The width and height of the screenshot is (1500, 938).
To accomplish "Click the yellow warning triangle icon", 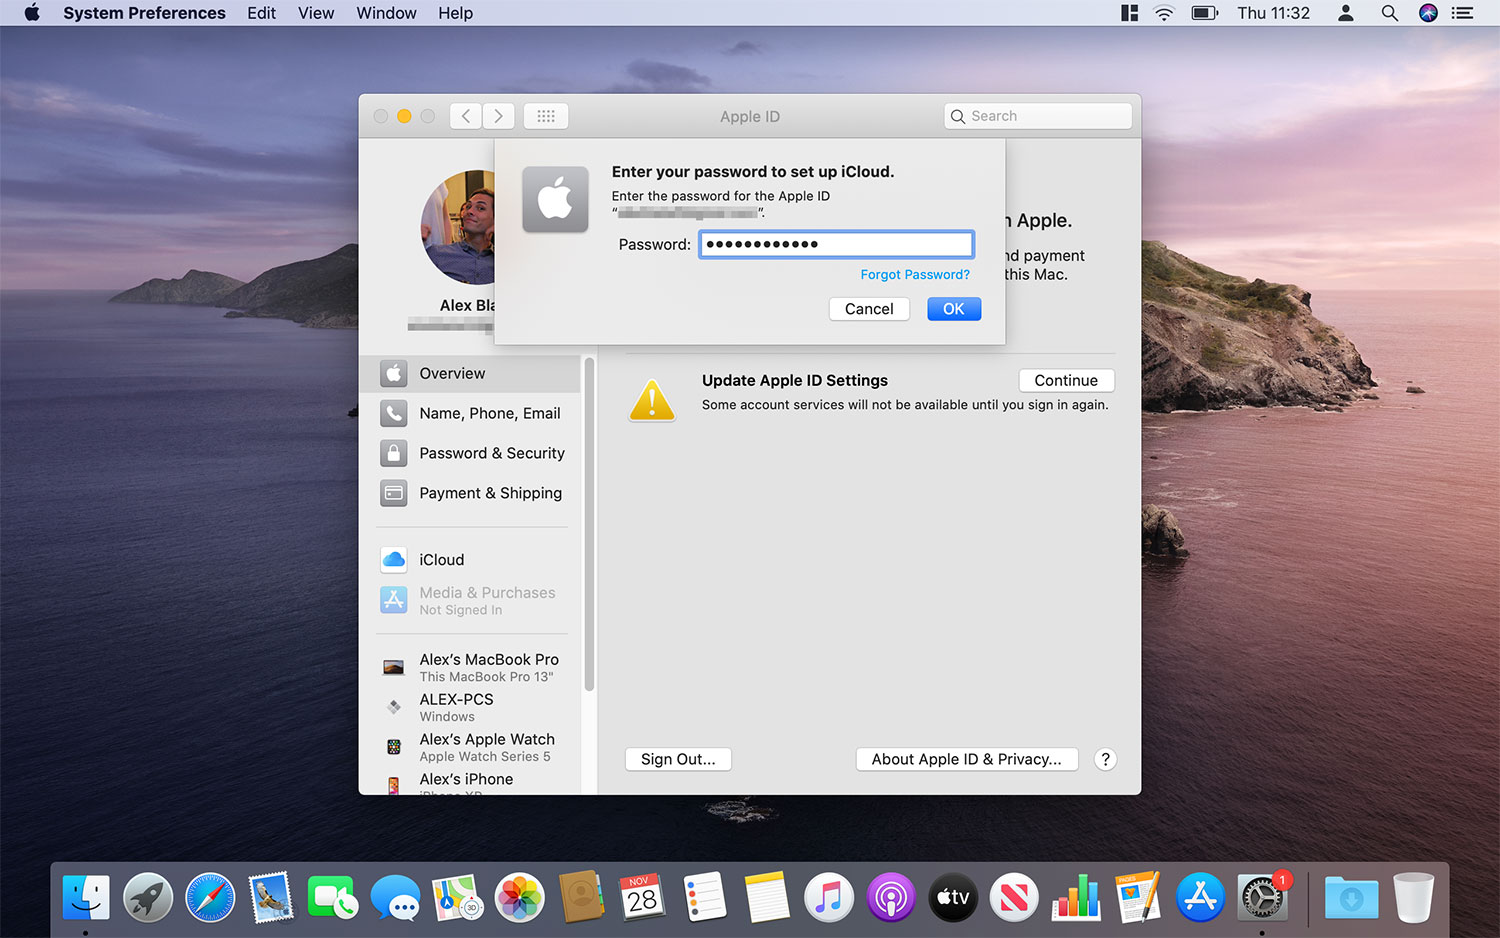I will point(652,400).
